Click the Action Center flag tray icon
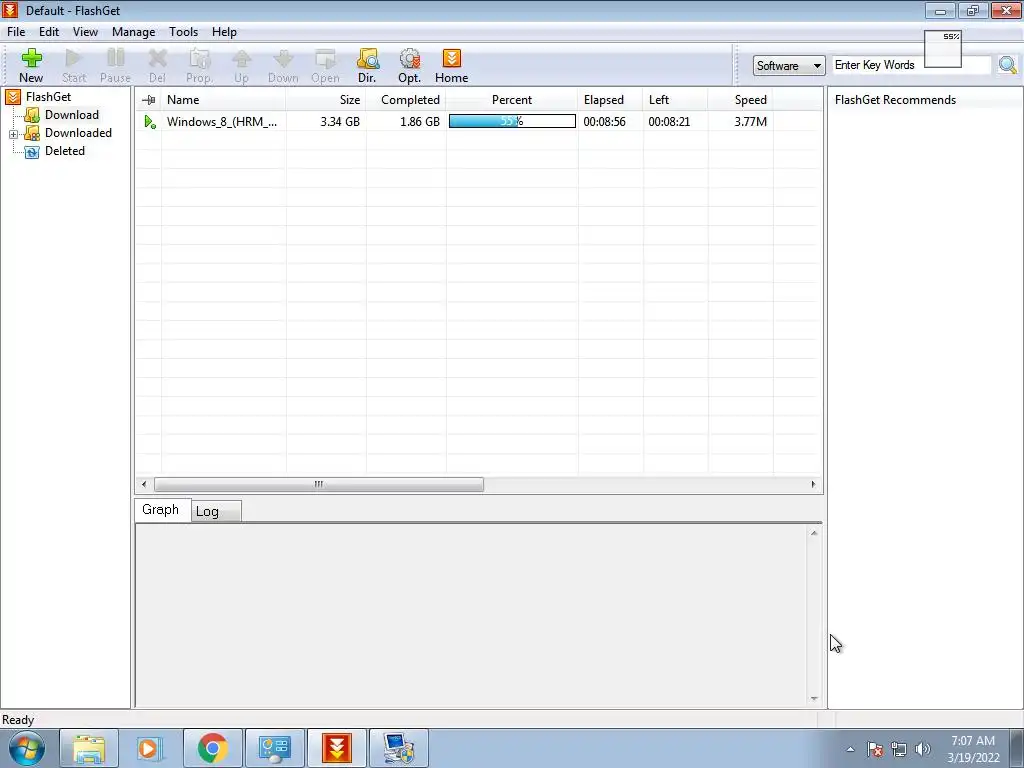Viewport: 1024px width, 768px height. click(875, 749)
